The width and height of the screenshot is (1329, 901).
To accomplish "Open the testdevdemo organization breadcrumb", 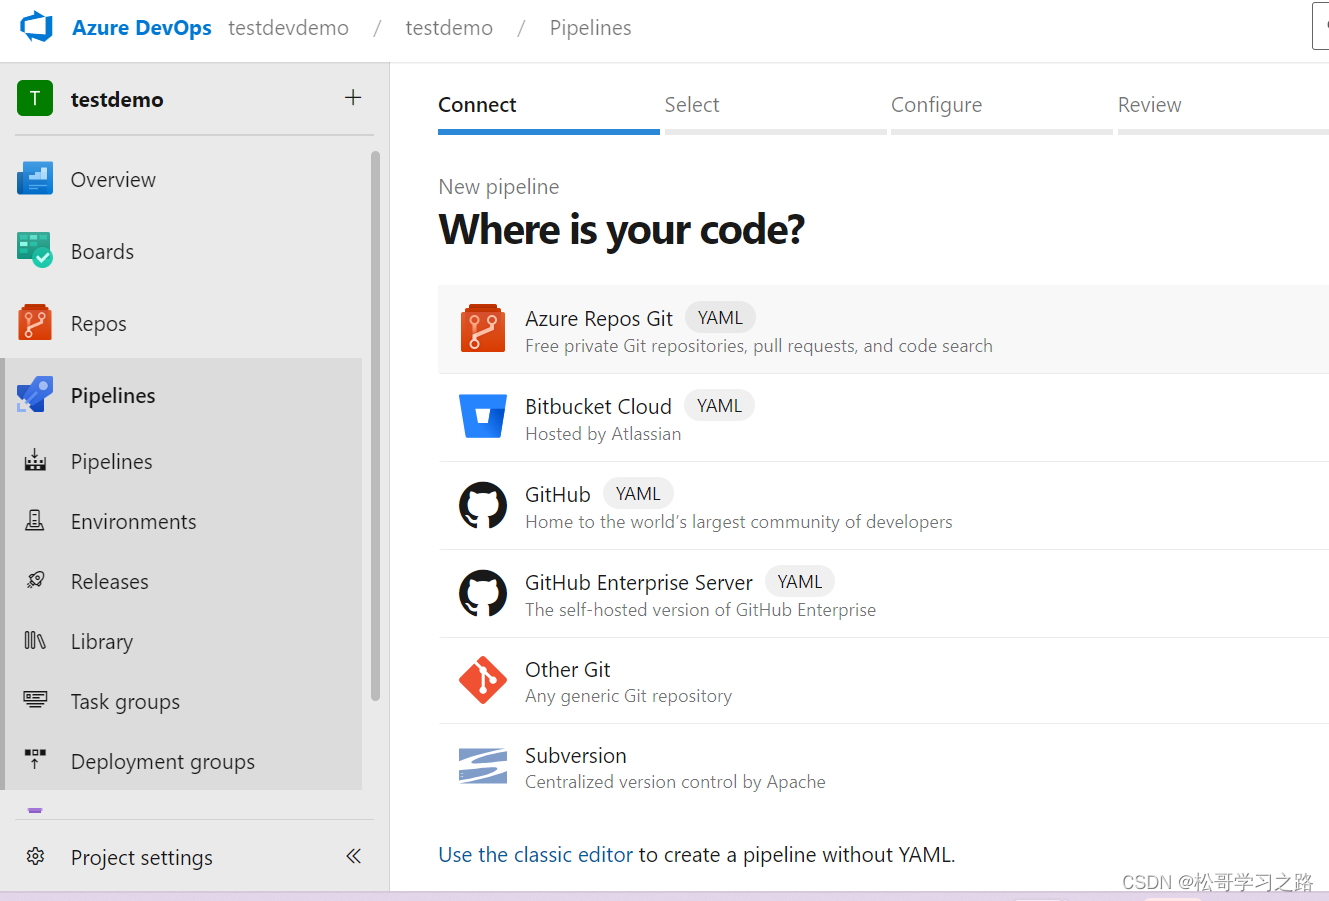I will (288, 27).
